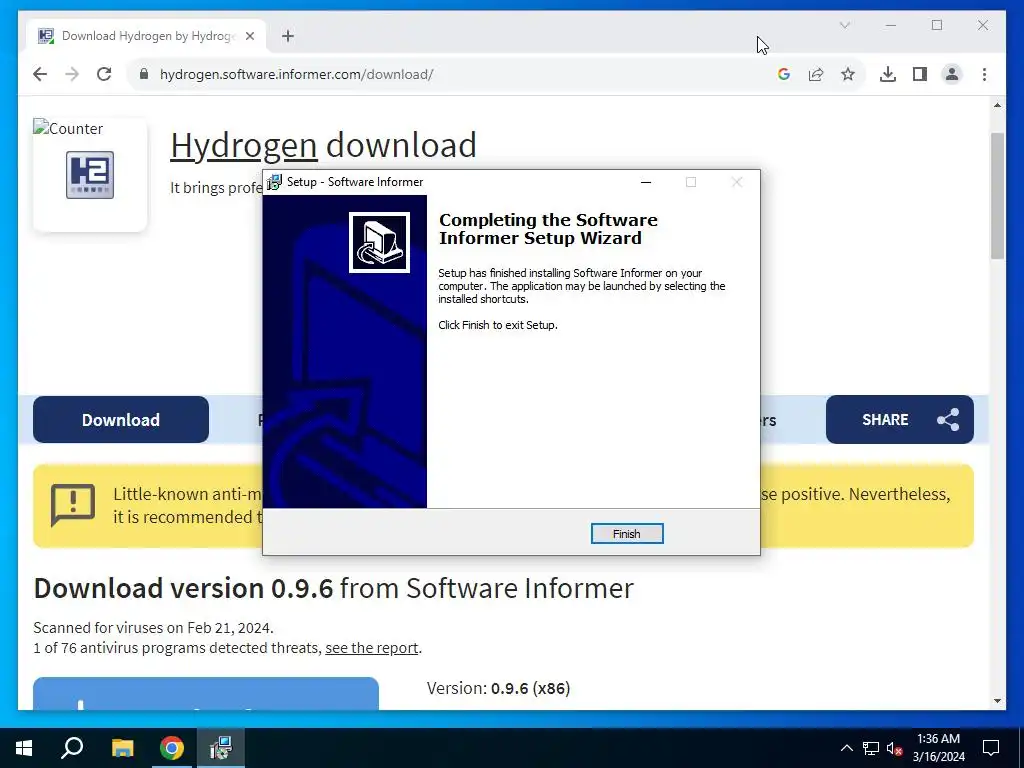Screen dimensions: 1024x768
Task: Click the blue download button below the heading
Action: pos(206,694)
